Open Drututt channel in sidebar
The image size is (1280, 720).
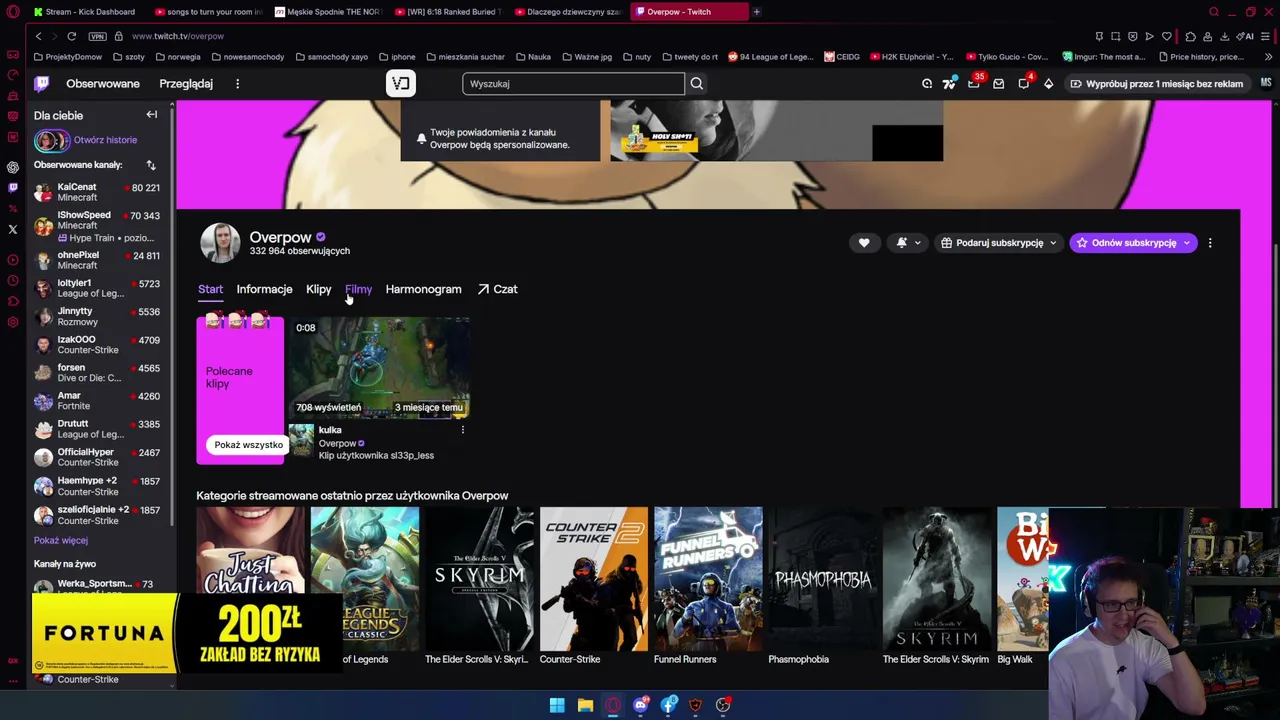coord(97,429)
